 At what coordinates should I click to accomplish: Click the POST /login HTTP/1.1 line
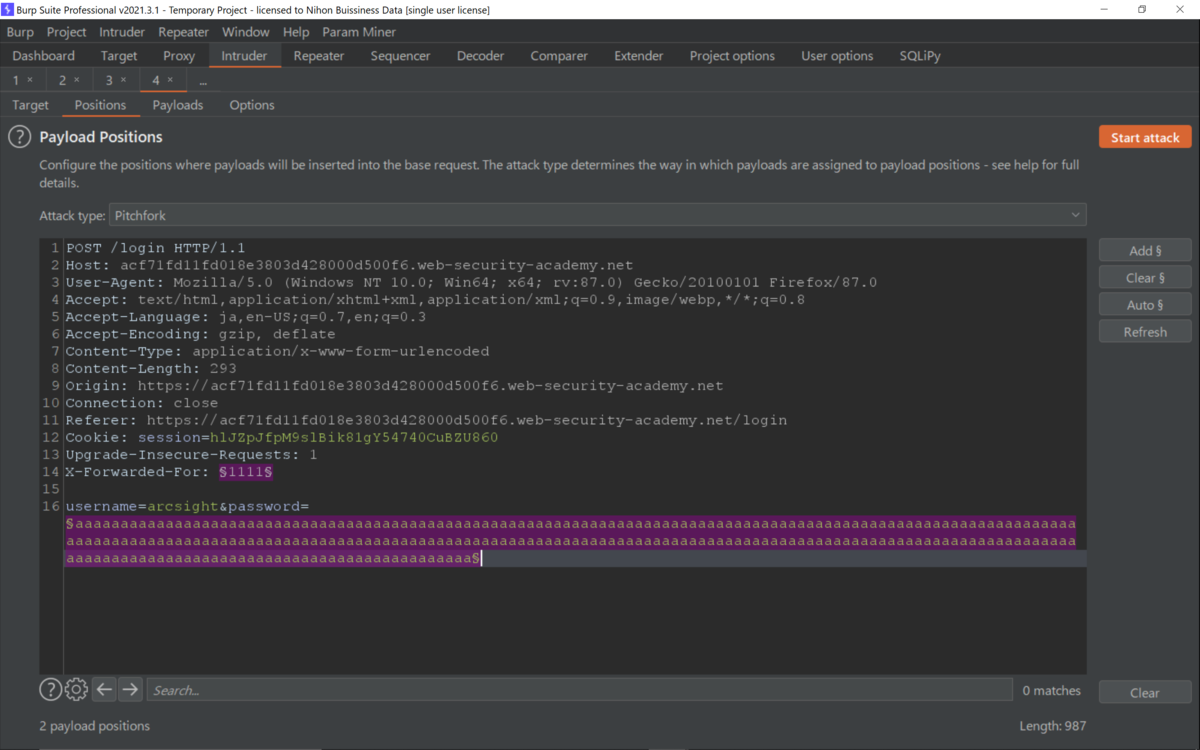[x=155, y=247]
